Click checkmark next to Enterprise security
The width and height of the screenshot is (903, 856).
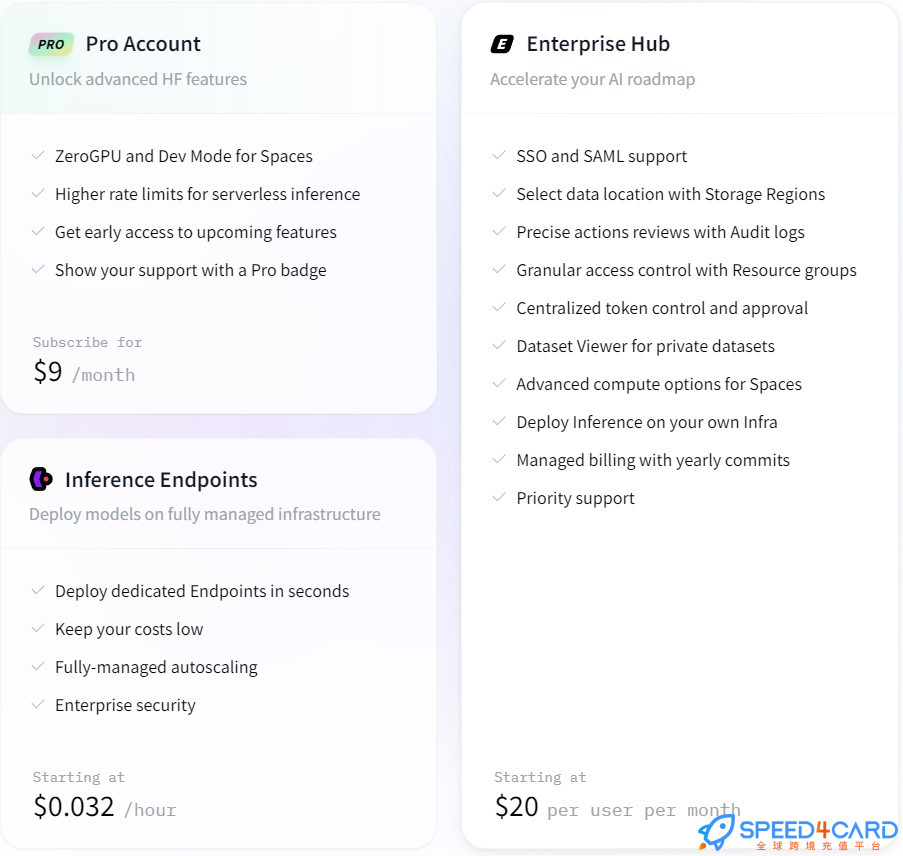(x=38, y=705)
